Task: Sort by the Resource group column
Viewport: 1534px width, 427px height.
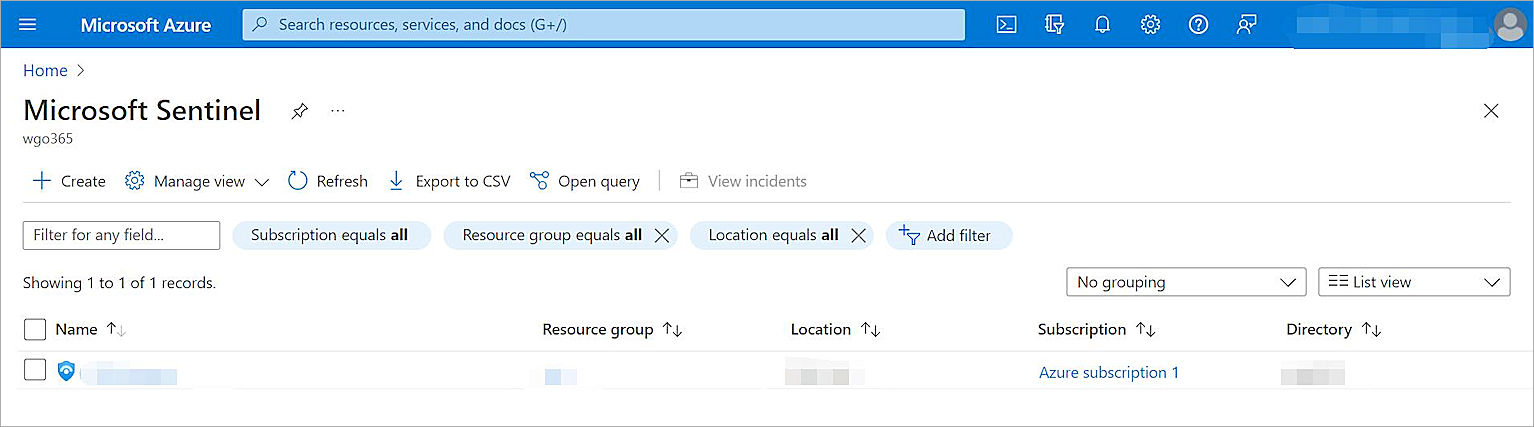Action: coord(612,329)
